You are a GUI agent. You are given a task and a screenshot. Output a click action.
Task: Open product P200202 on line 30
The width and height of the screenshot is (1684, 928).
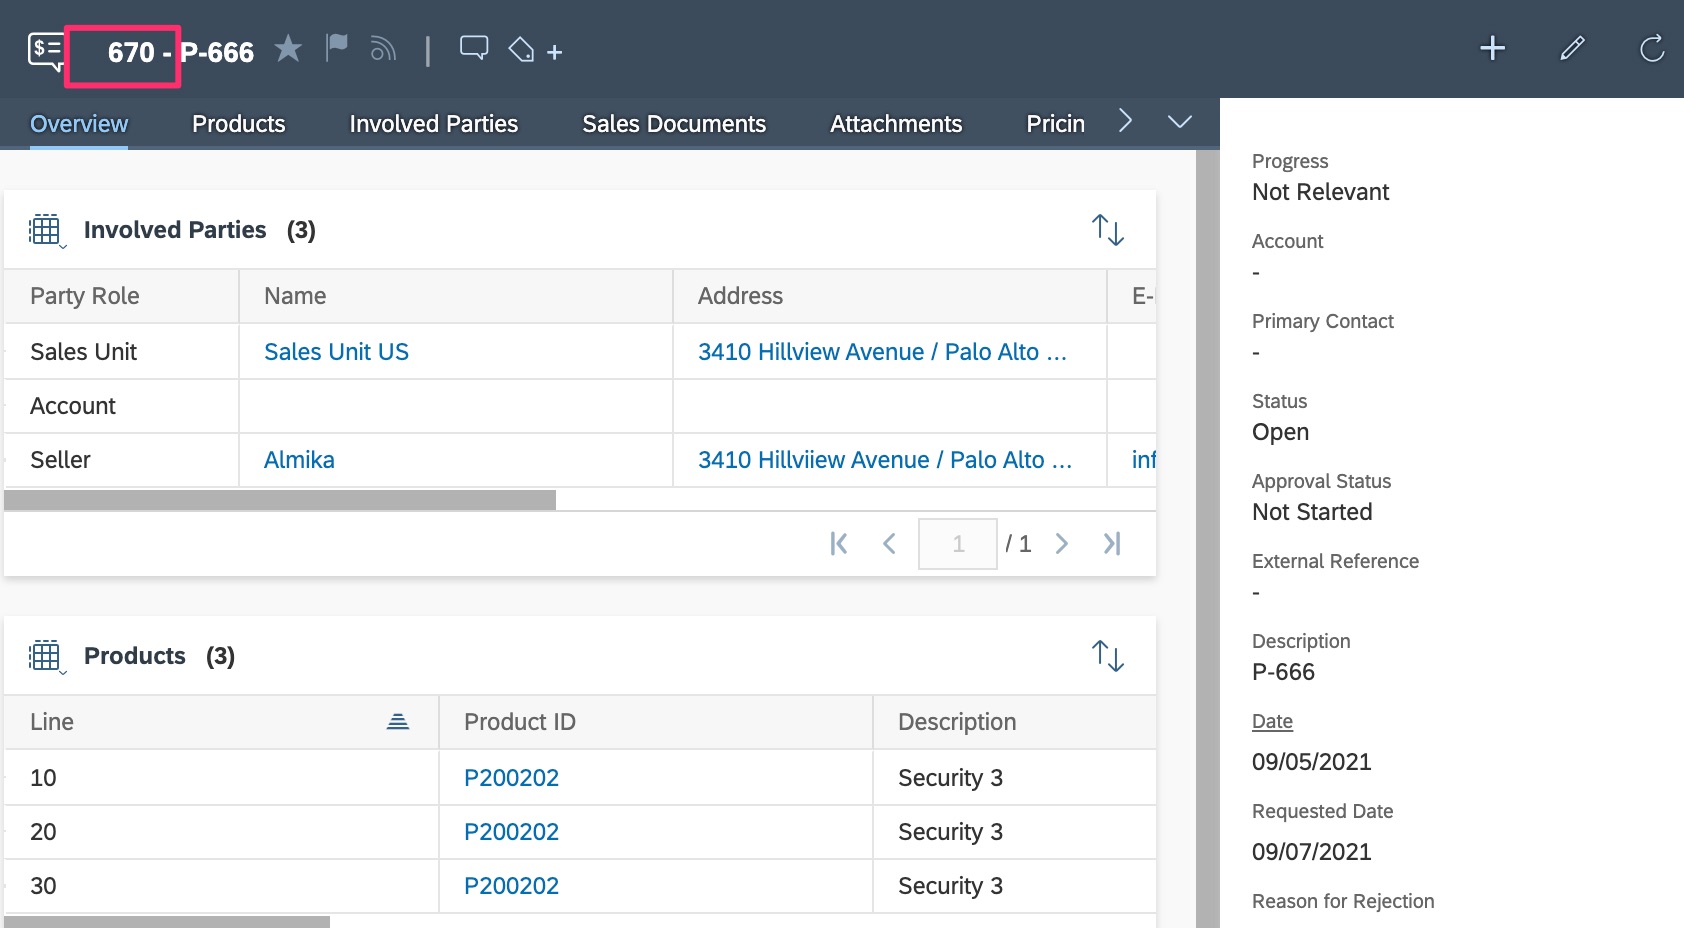511,886
